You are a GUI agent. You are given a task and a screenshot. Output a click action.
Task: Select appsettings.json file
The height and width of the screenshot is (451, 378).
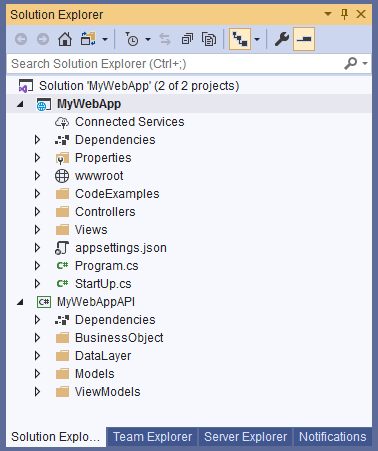point(121,248)
